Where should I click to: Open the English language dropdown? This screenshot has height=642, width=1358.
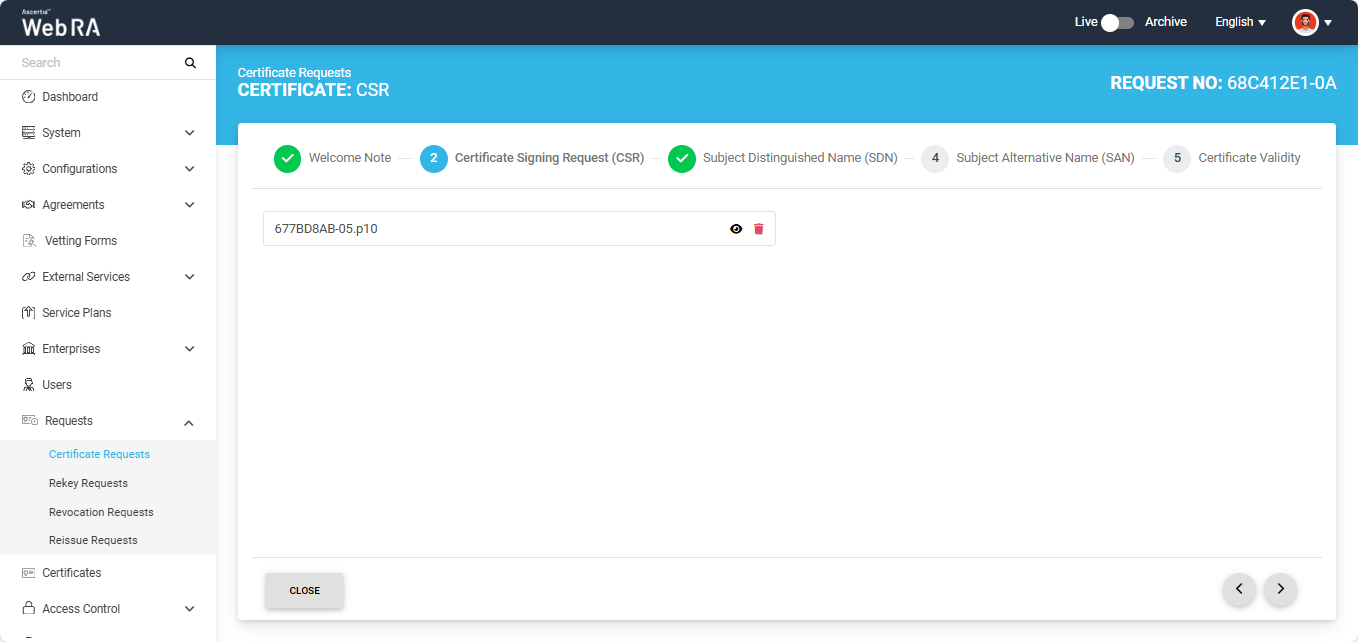1240,22
